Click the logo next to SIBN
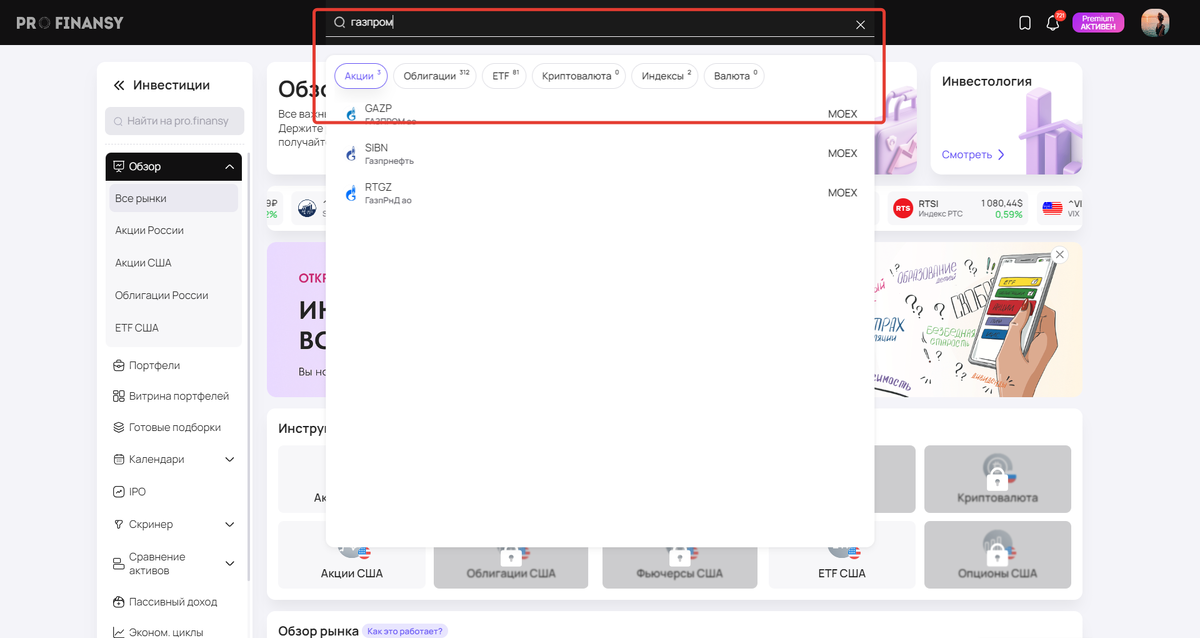 (x=351, y=154)
